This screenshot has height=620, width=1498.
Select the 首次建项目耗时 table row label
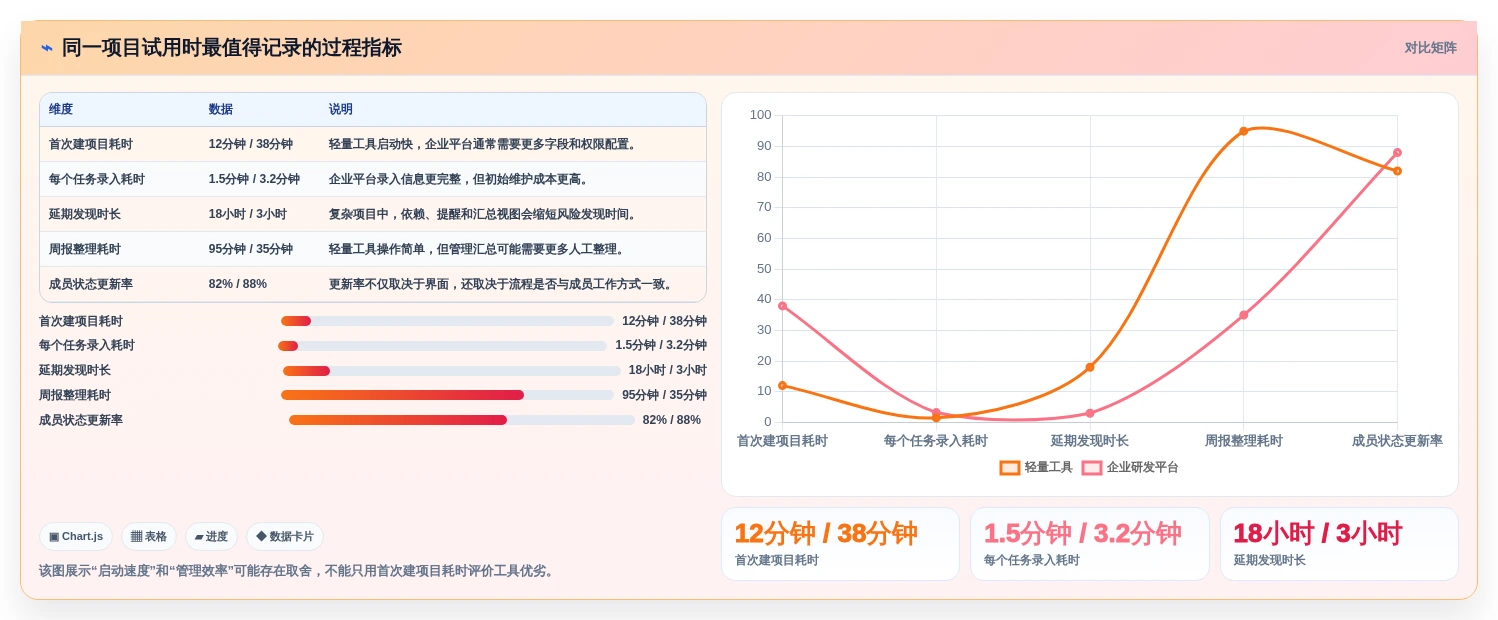point(91,144)
